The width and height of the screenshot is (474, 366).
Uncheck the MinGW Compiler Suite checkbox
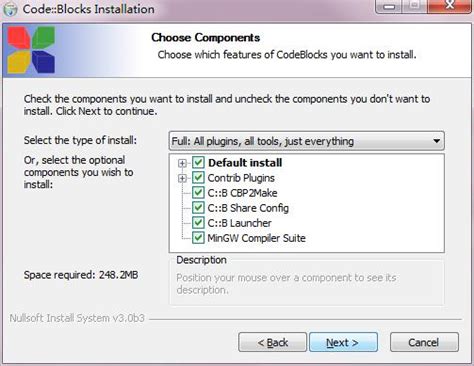pyautogui.click(x=198, y=238)
